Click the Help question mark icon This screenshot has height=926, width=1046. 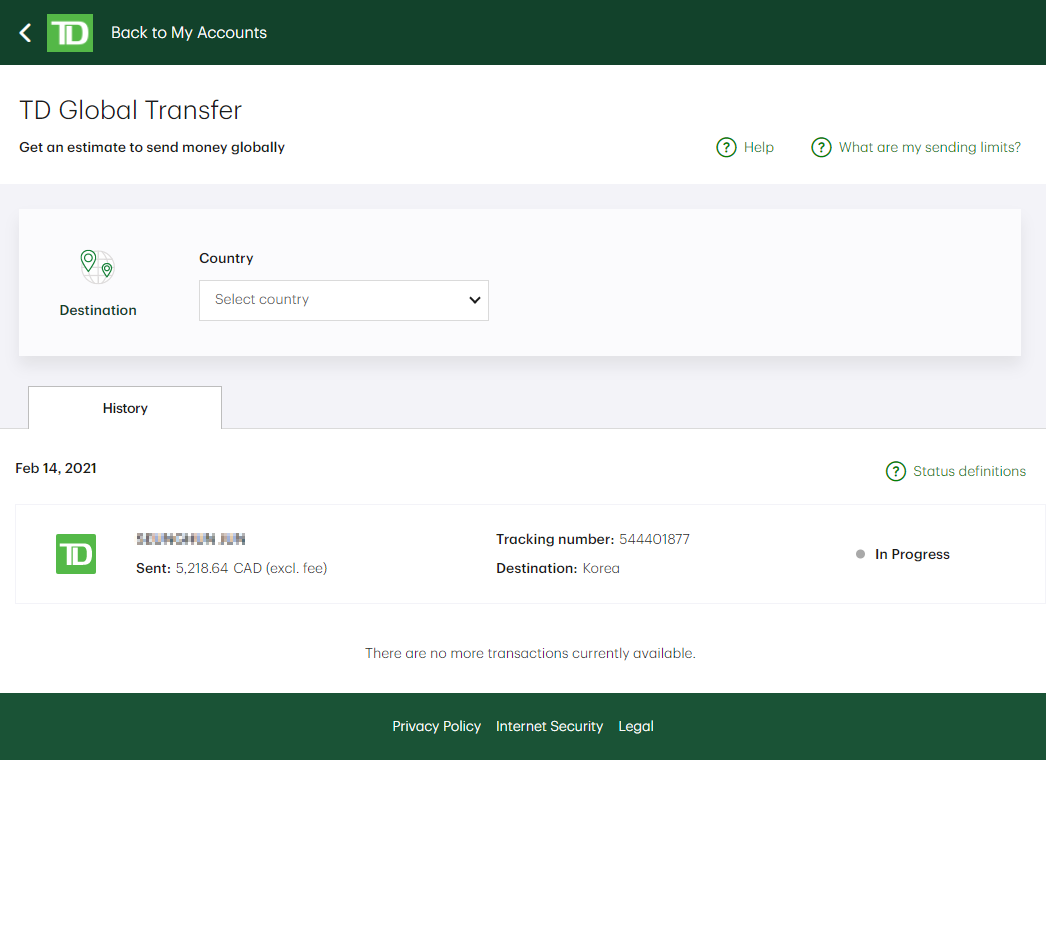coord(726,147)
